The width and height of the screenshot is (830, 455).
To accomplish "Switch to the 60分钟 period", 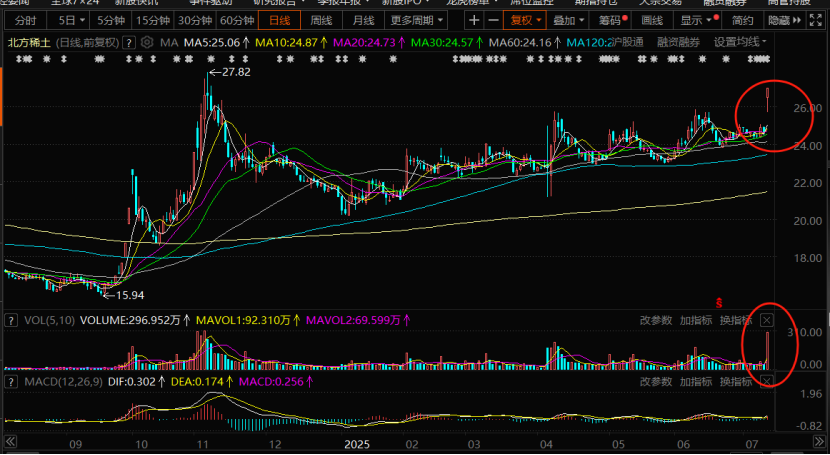I will (237, 21).
